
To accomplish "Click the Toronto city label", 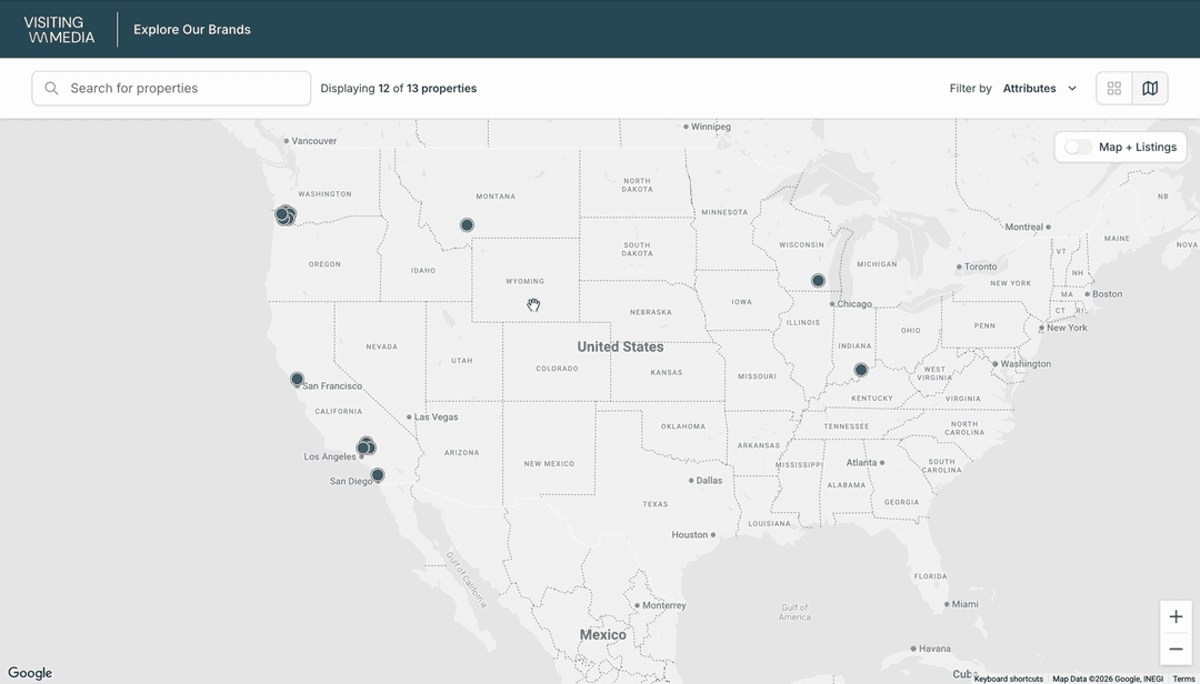I will [981, 267].
